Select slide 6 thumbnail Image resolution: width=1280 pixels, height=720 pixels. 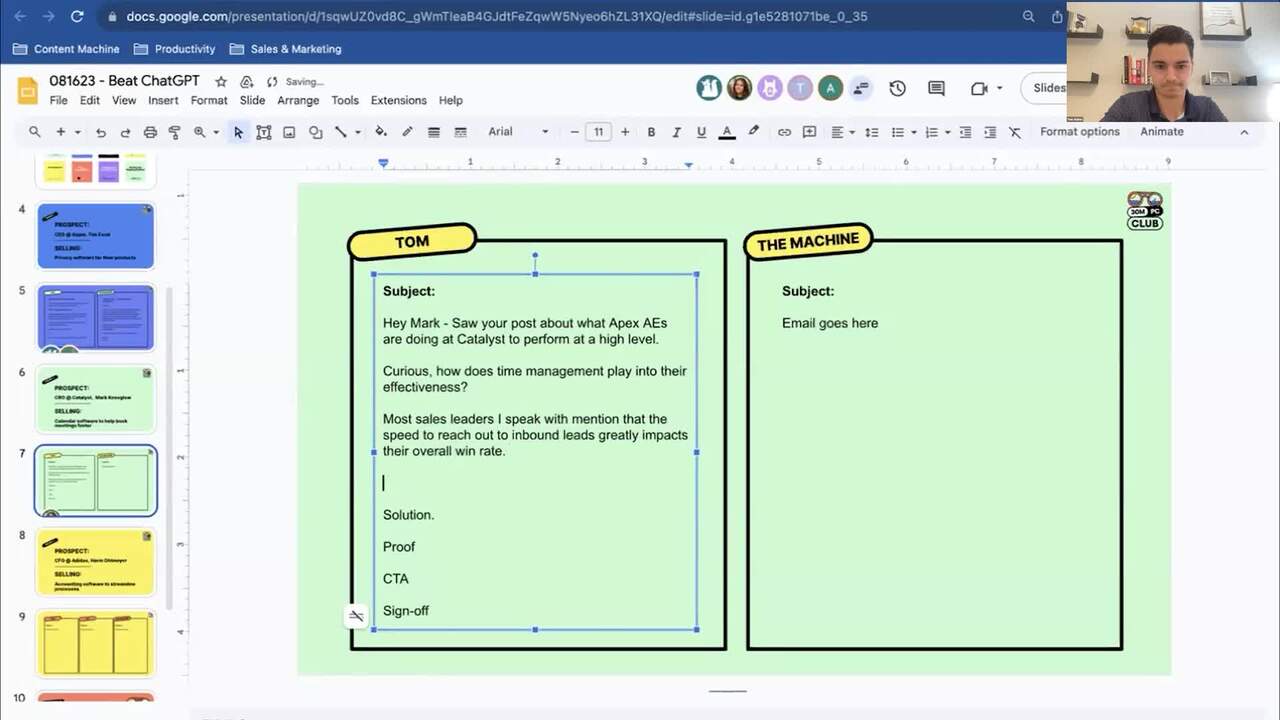(x=96, y=399)
